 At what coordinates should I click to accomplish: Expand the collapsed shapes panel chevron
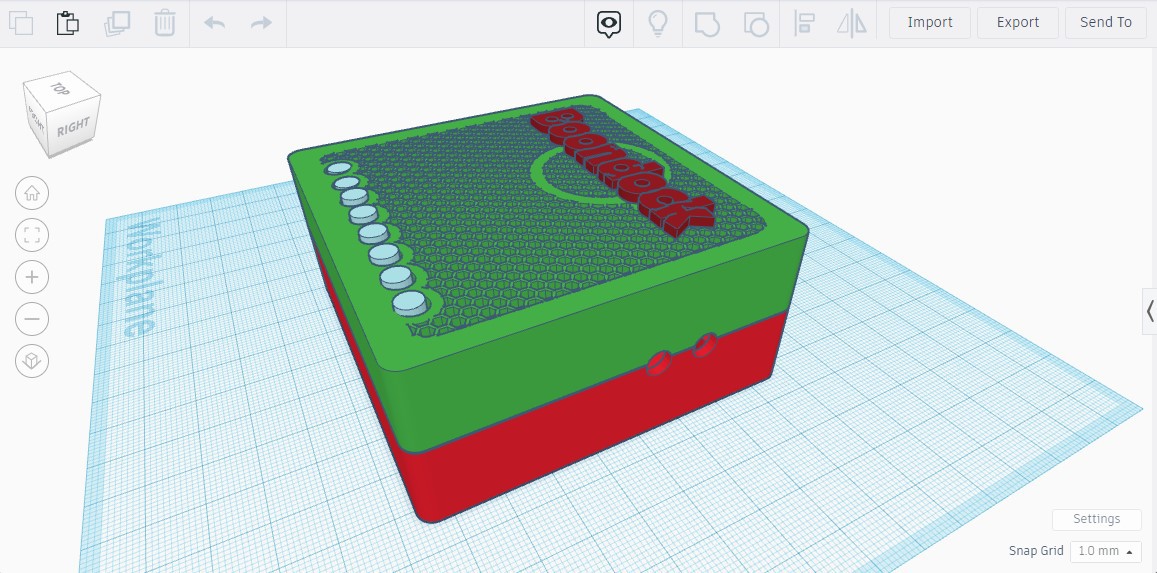(1150, 311)
